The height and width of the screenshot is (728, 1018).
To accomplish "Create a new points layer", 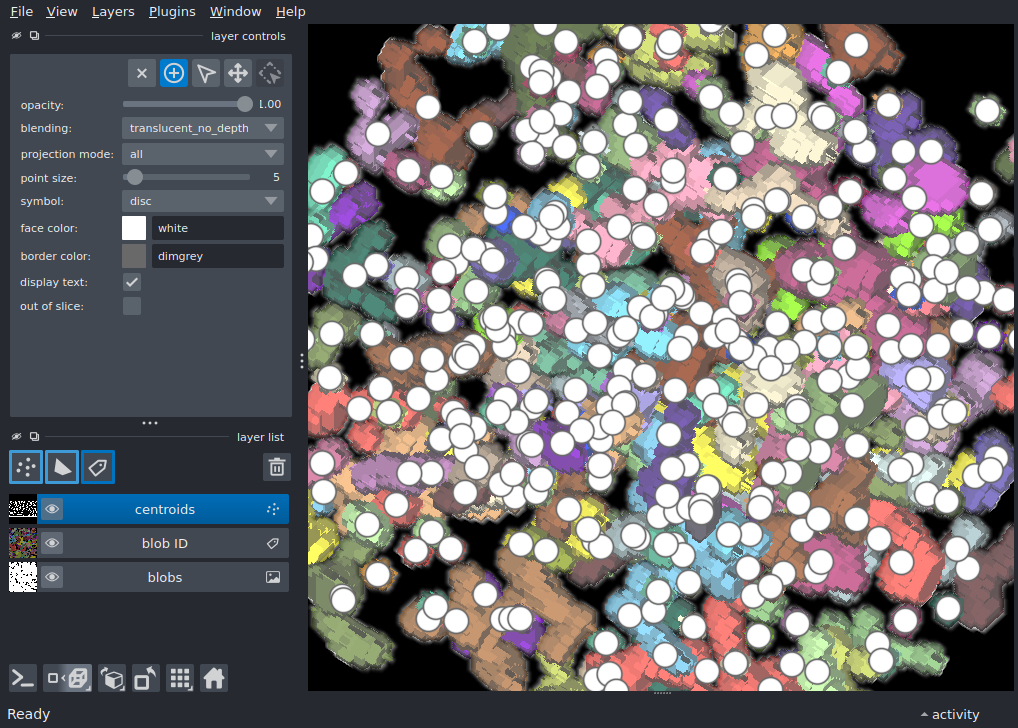I will 26,467.
